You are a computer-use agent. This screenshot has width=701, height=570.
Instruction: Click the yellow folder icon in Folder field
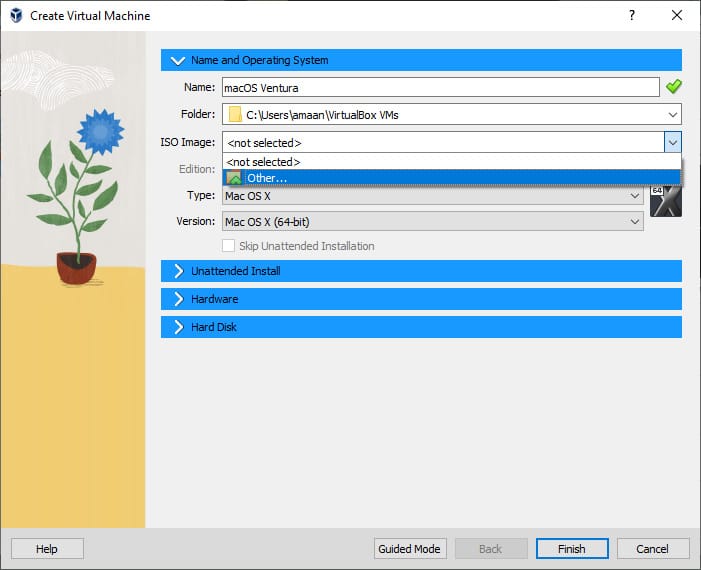[x=235, y=115]
